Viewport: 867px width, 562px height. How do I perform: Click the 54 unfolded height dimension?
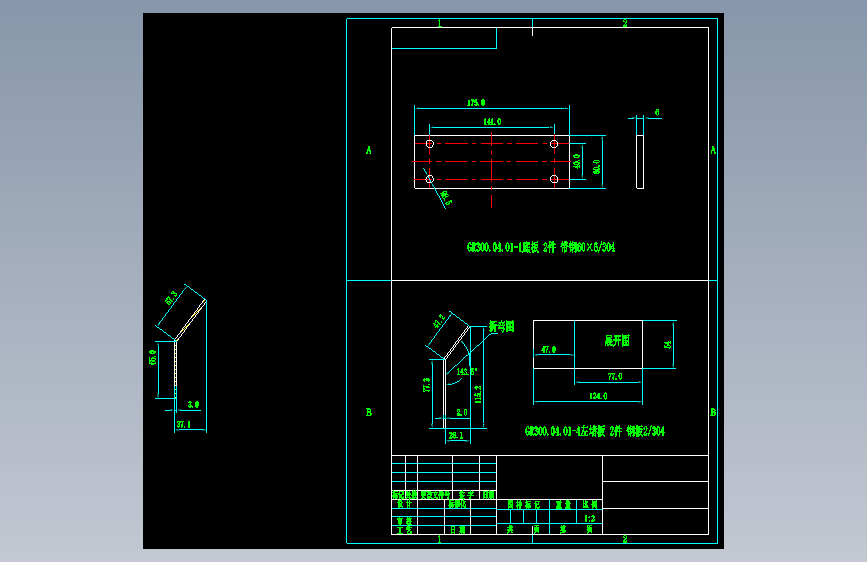tap(667, 344)
